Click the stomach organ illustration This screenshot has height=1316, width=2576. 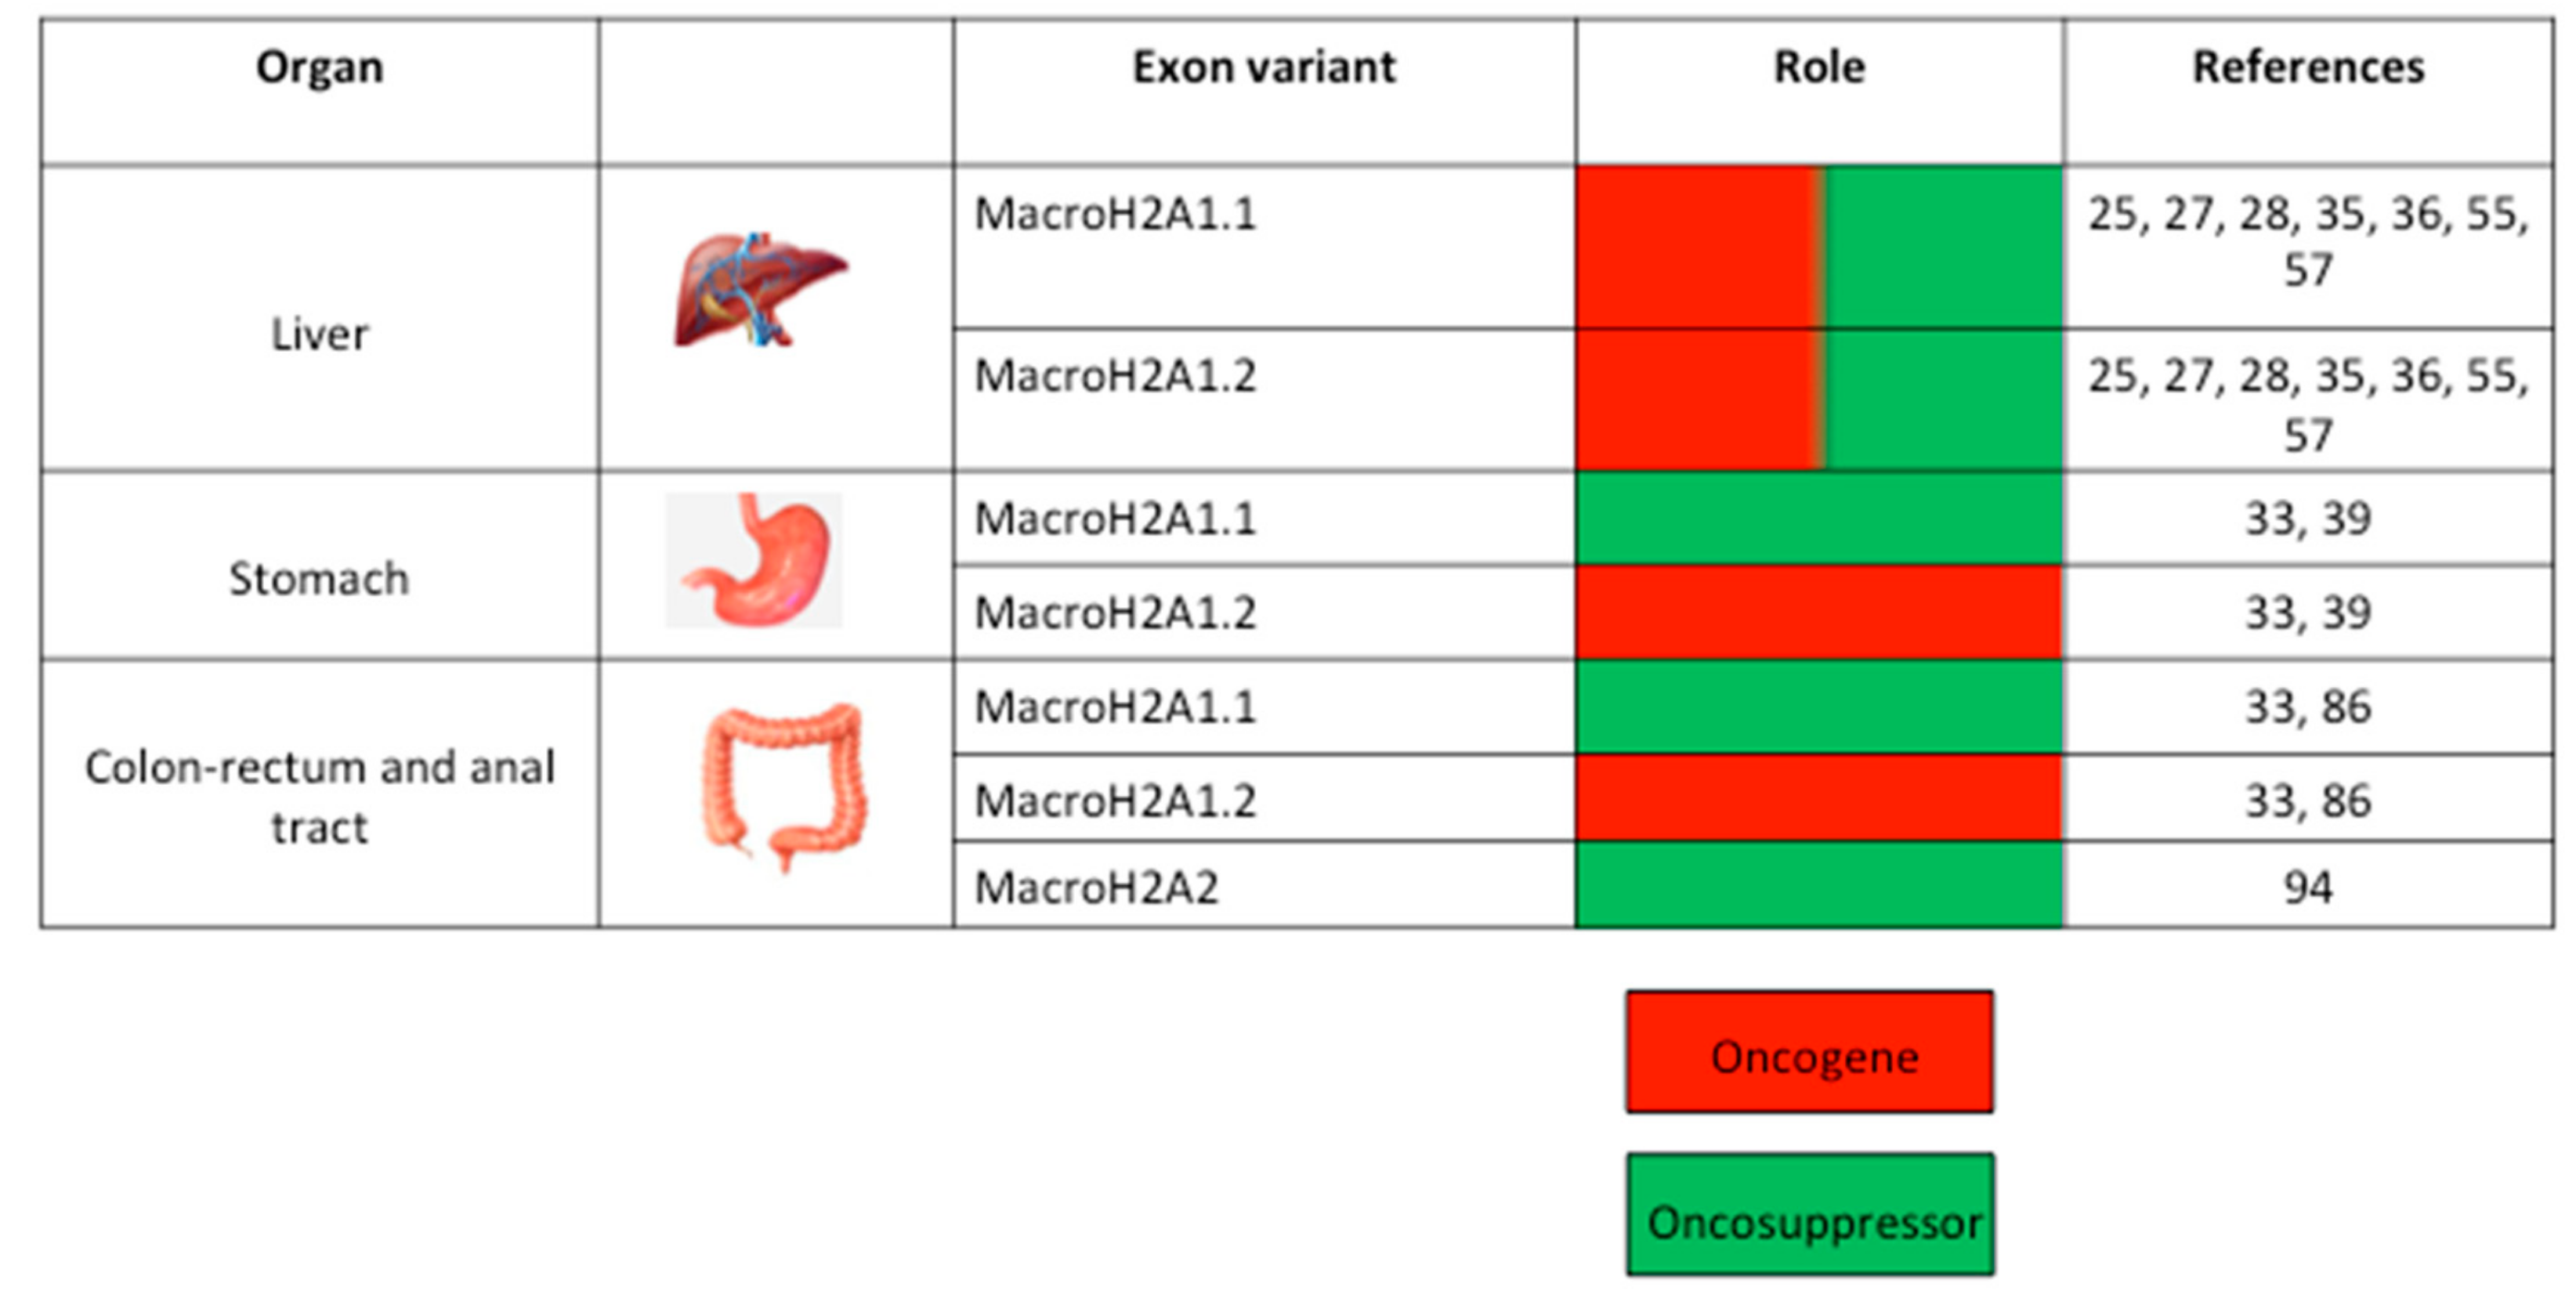pyautogui.click(x=755, y=560)
